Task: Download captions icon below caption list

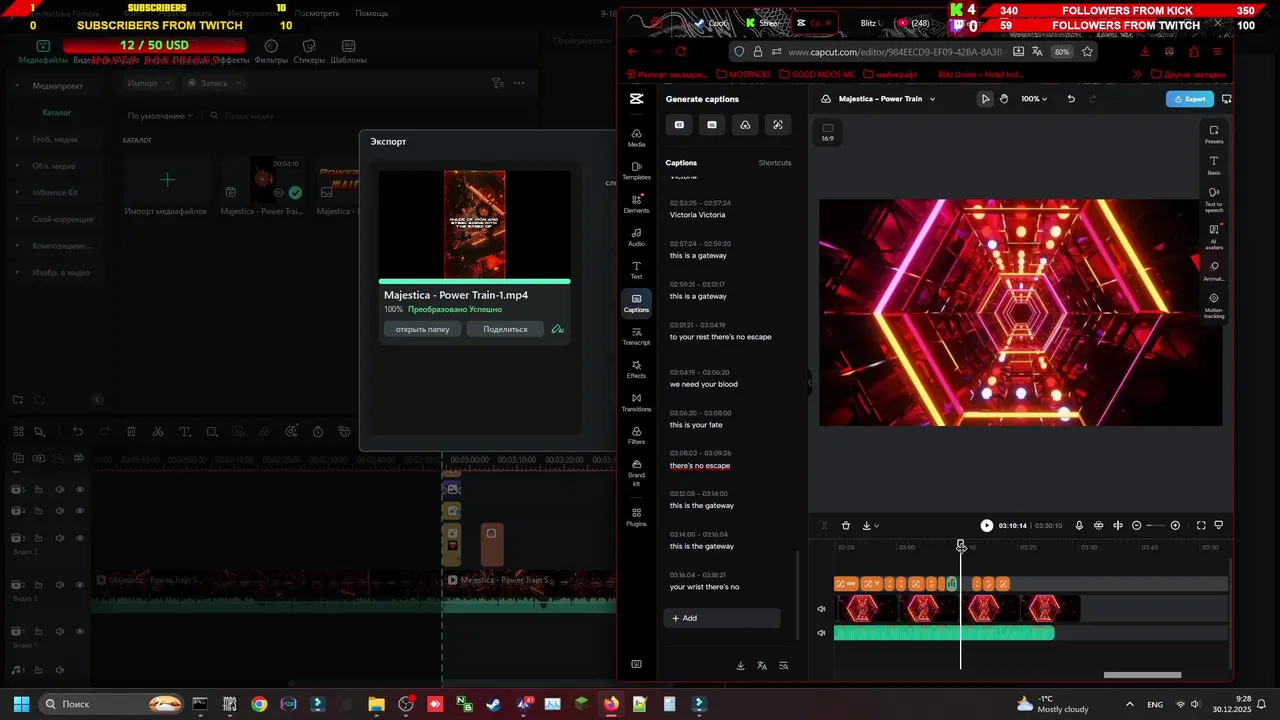Action: pos(740,666)
